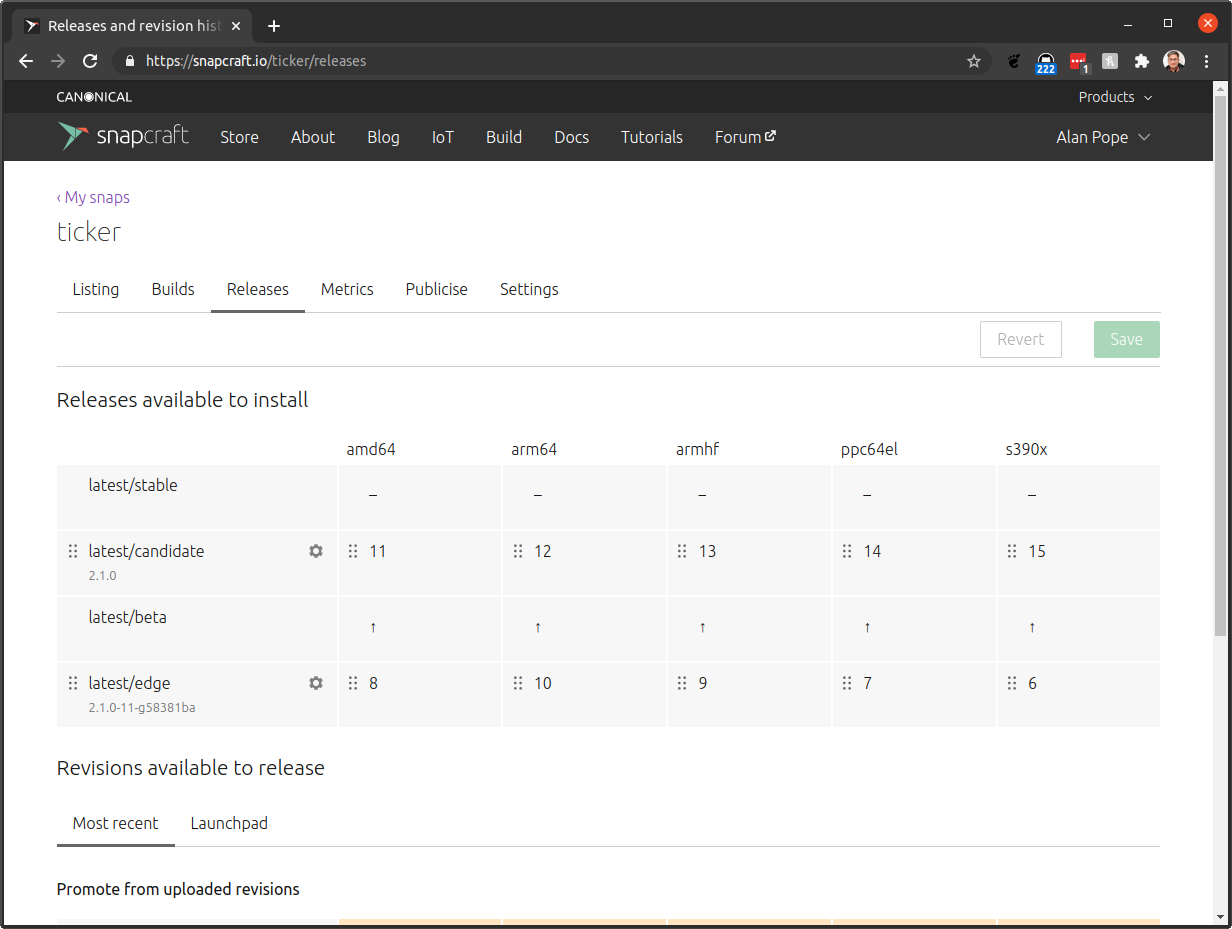Expand the Products dropdown
The width and height of the screenshot is (1232, 929).
[1115, 97]
